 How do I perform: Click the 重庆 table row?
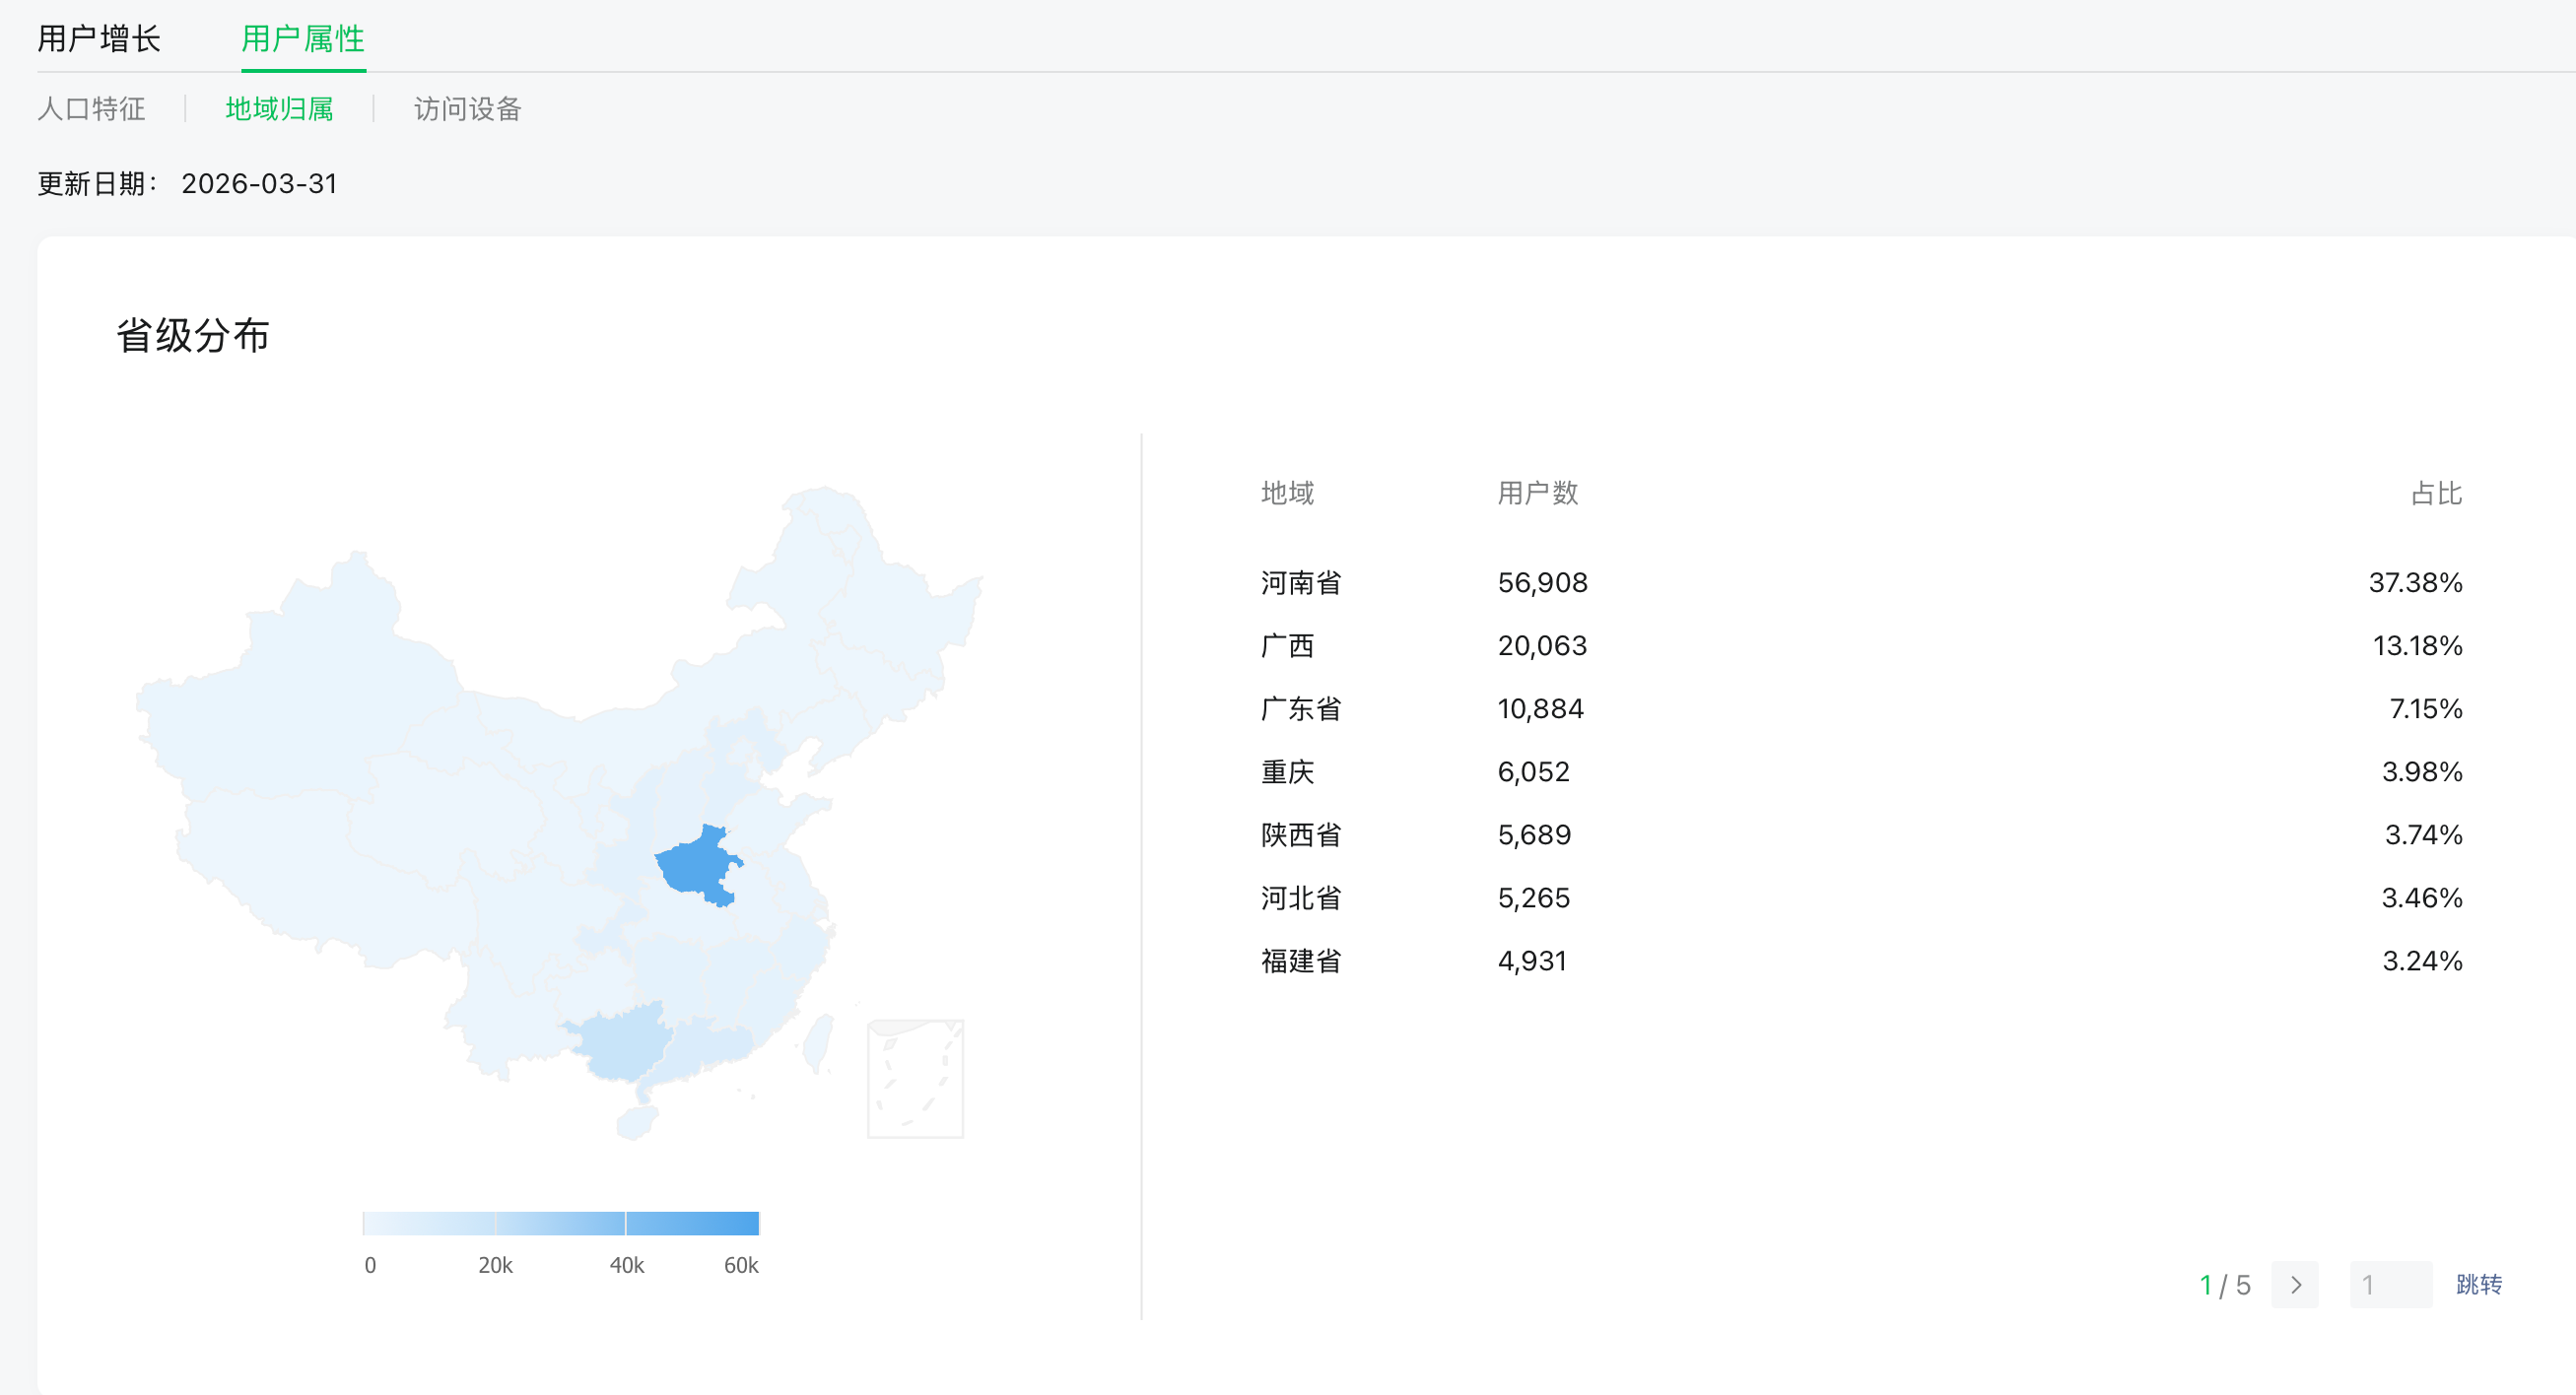click(x=1287, y=772)
